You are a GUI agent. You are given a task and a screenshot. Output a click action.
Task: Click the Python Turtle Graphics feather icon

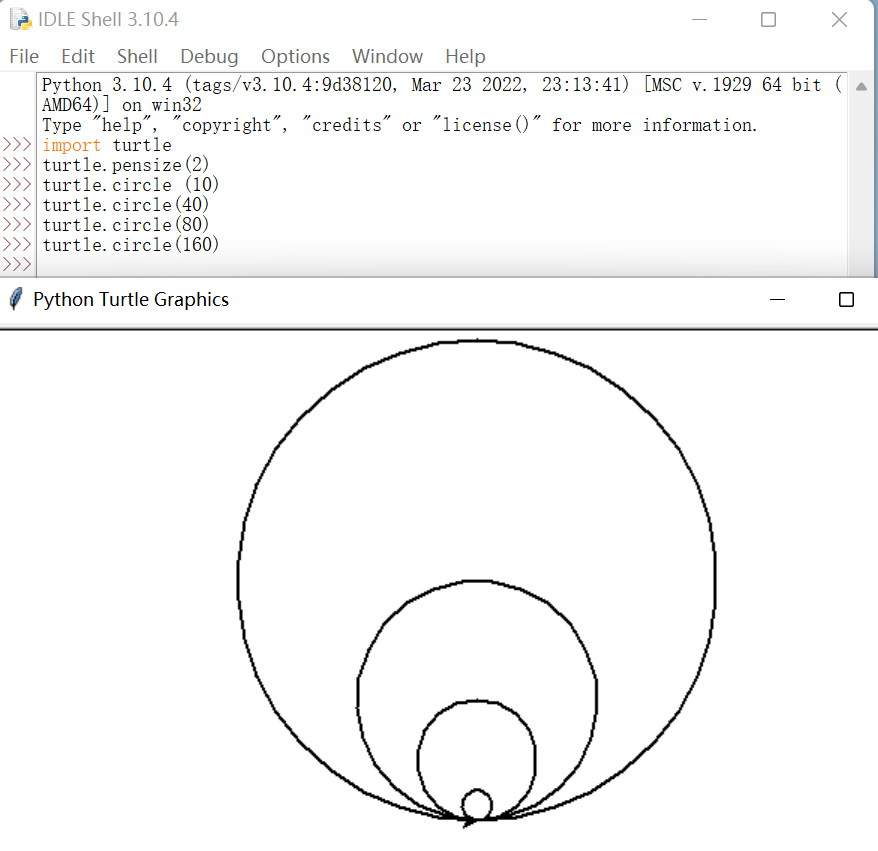click(x=14, y=299)
